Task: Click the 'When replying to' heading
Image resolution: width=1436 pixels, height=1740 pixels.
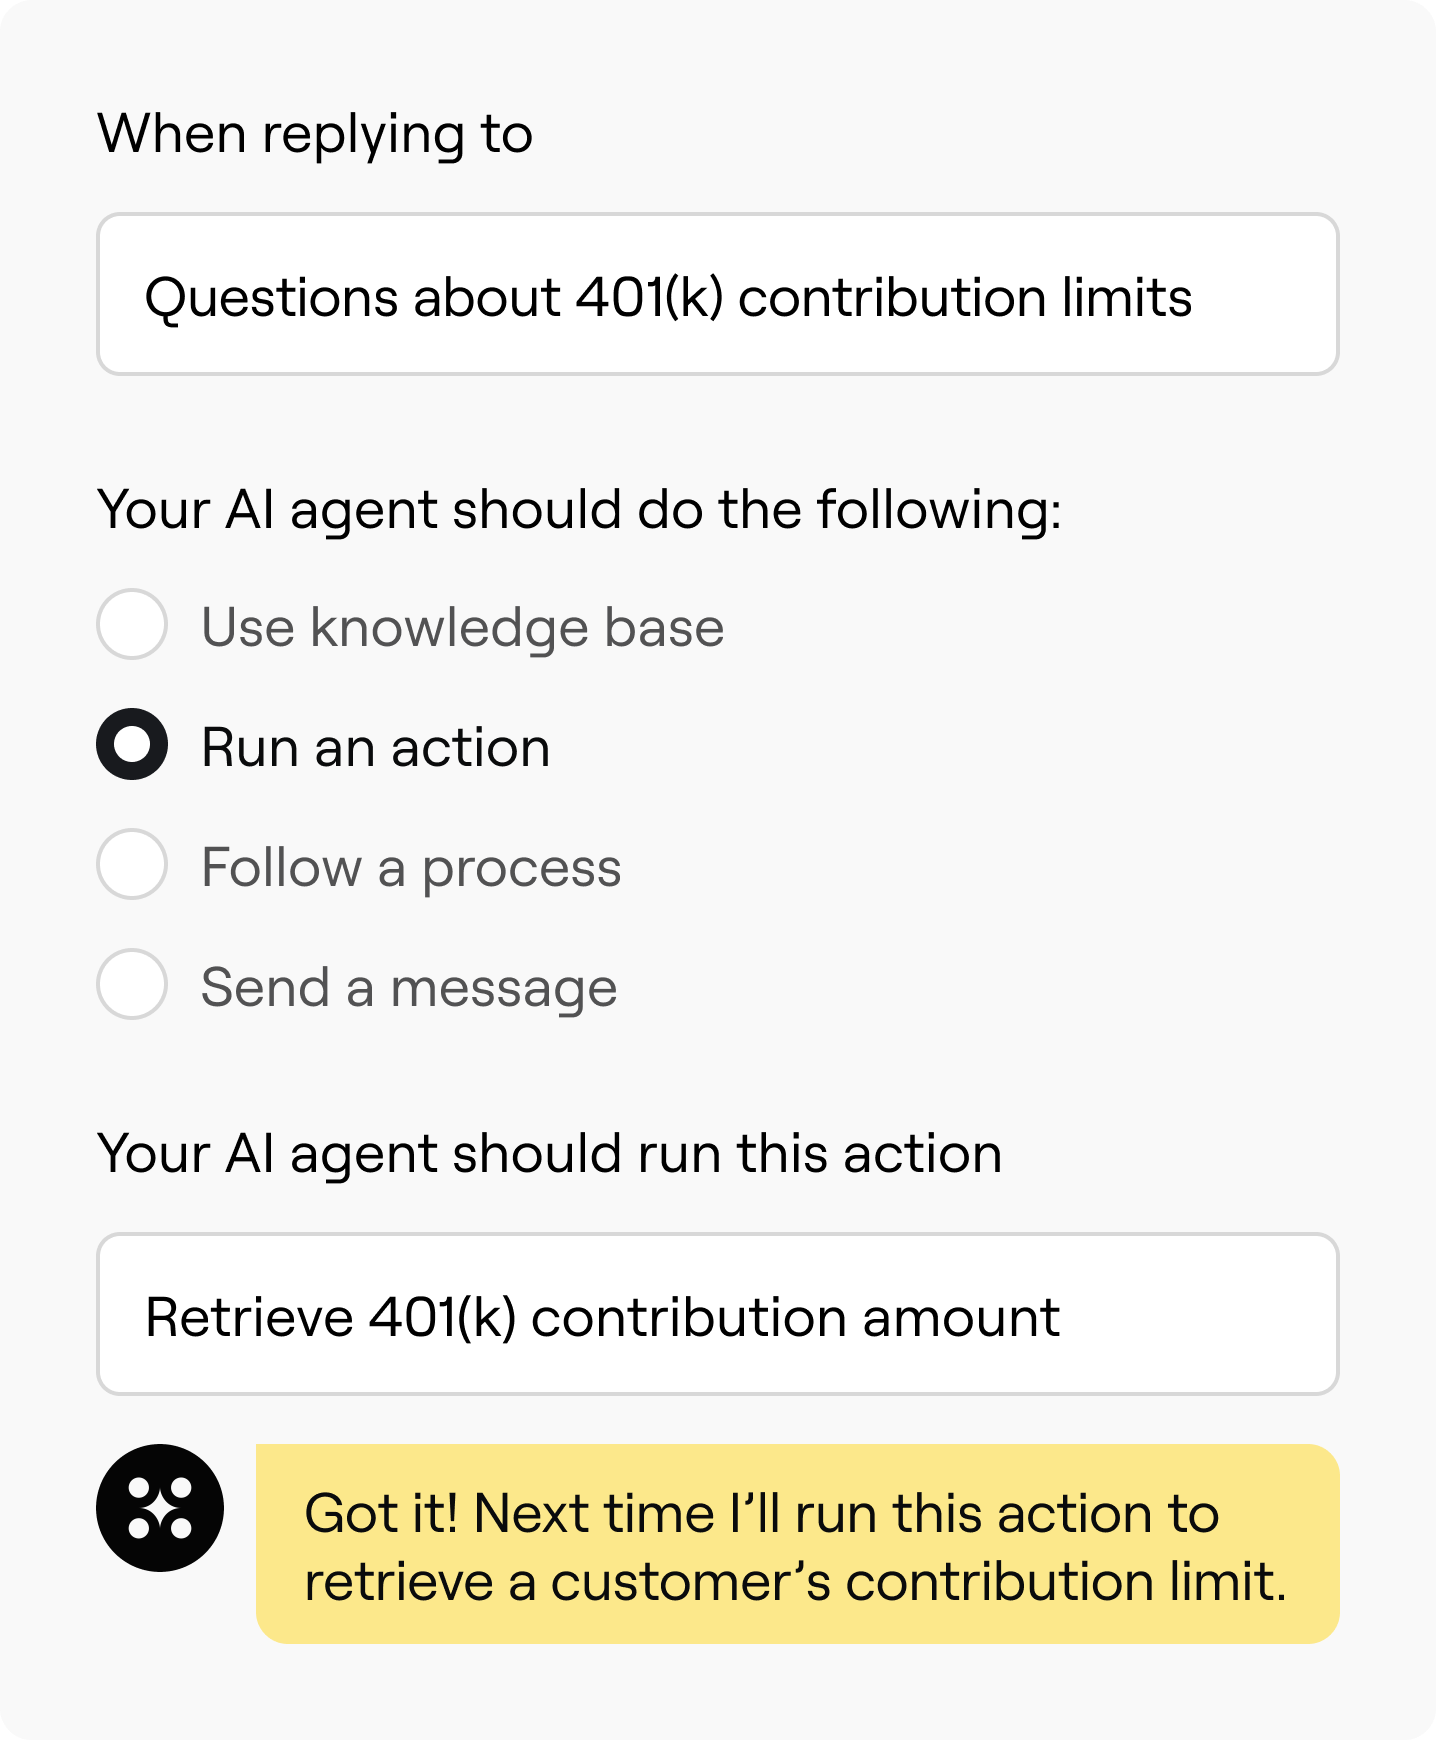Action: pos(315,134)
